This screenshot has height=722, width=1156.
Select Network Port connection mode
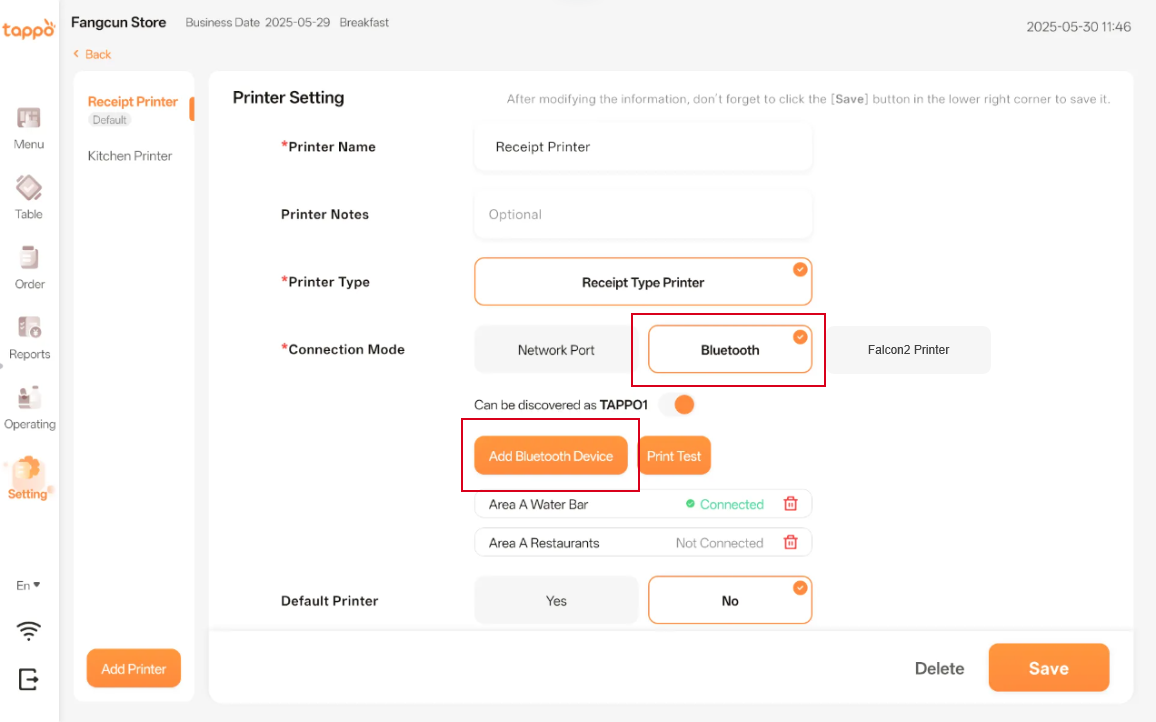(x=556, y=350)
